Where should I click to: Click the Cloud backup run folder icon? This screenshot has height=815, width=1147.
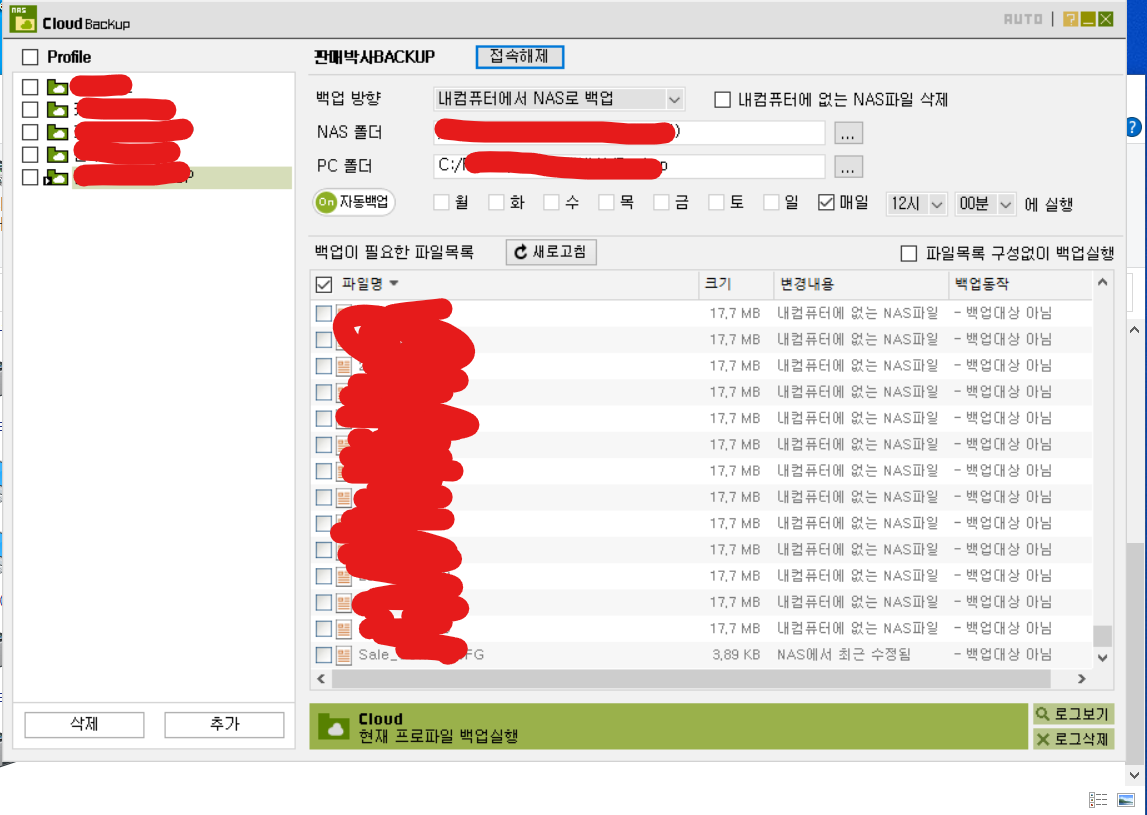pos(334,727)
